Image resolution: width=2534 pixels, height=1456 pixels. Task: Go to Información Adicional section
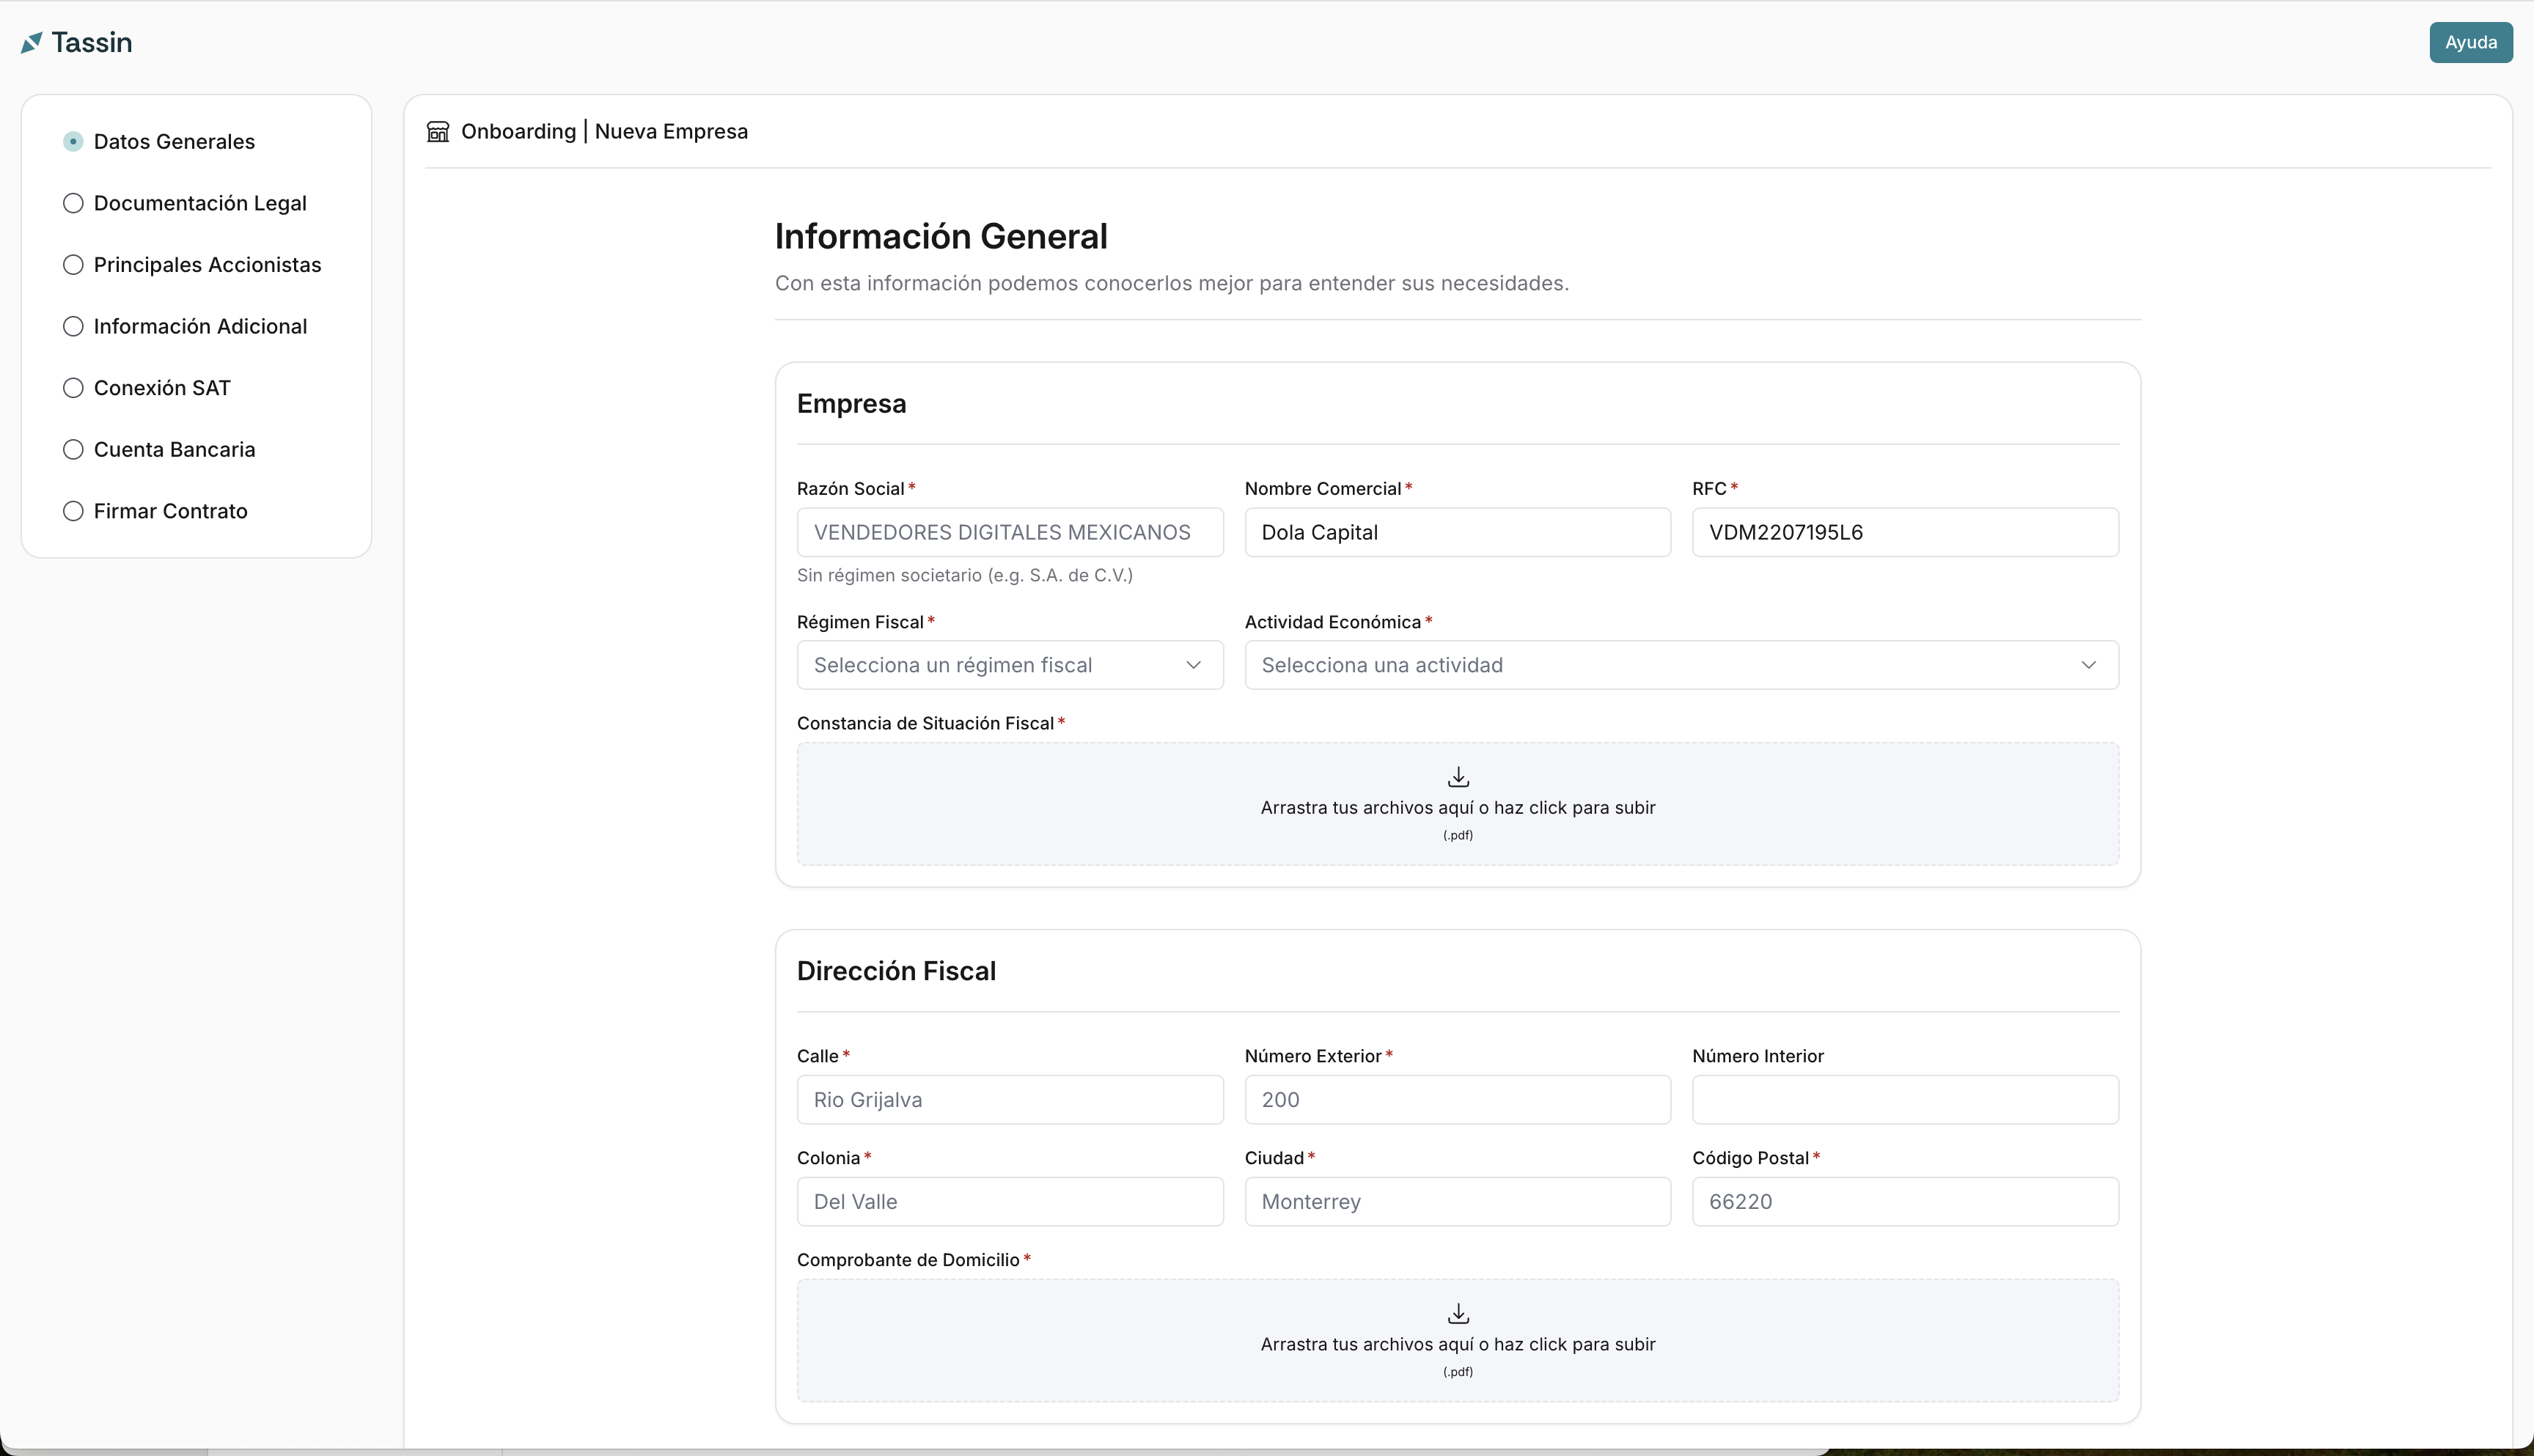click(x=200, y=327)
